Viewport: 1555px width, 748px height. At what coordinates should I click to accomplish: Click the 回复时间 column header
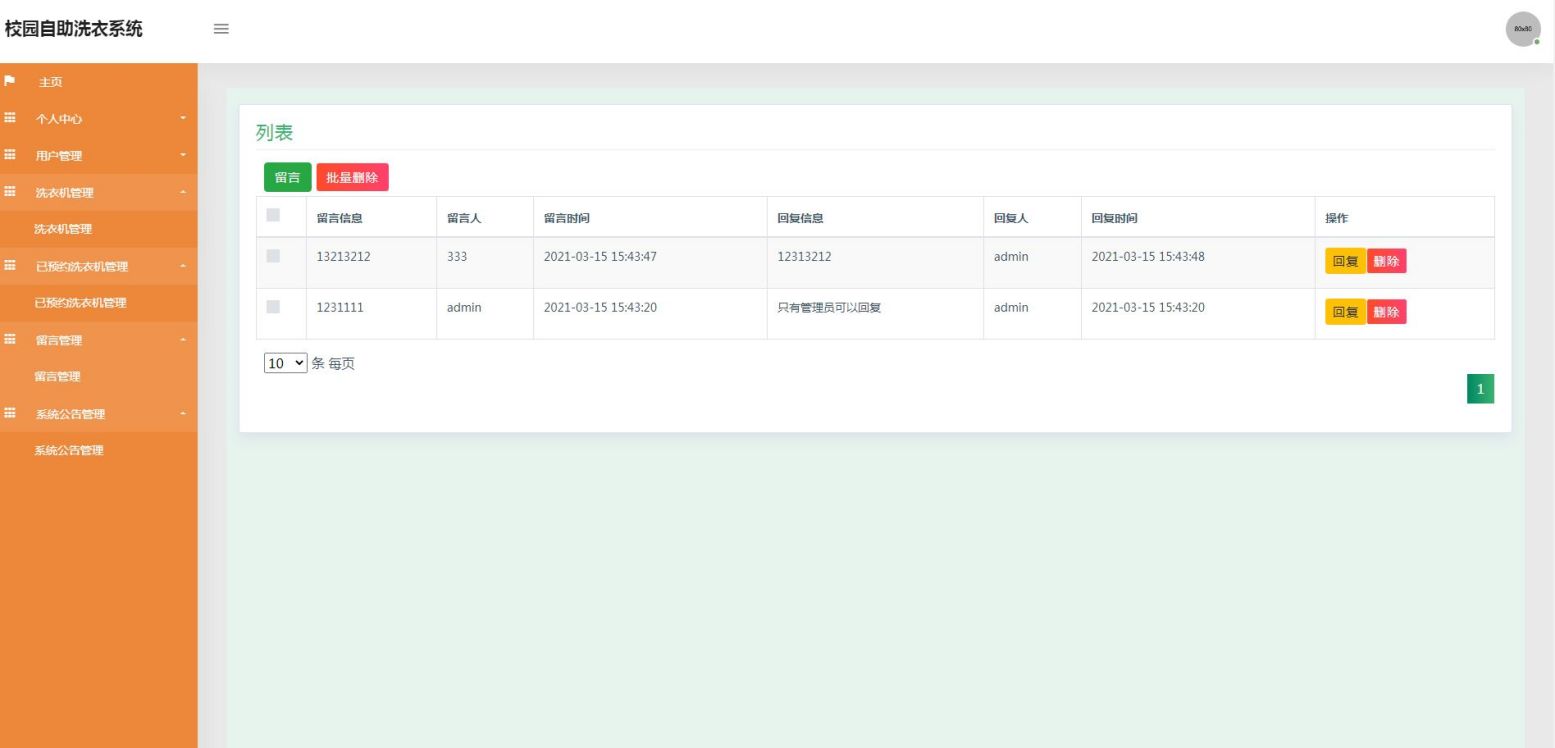tap(1114, 218)
